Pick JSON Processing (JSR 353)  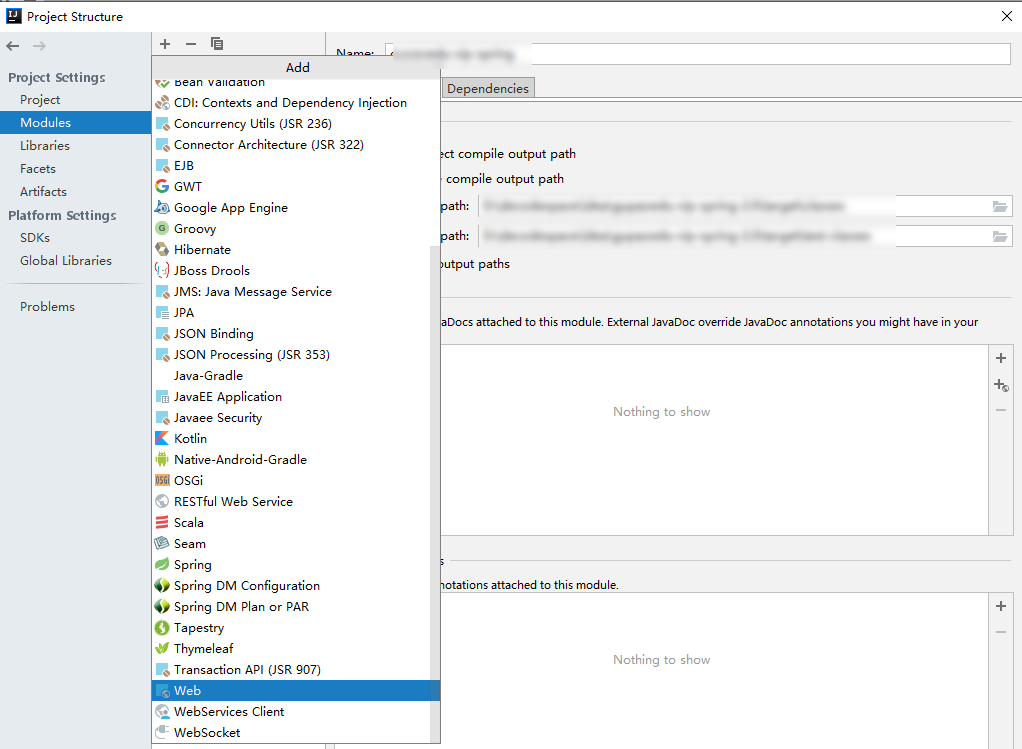tap(291, 355)
